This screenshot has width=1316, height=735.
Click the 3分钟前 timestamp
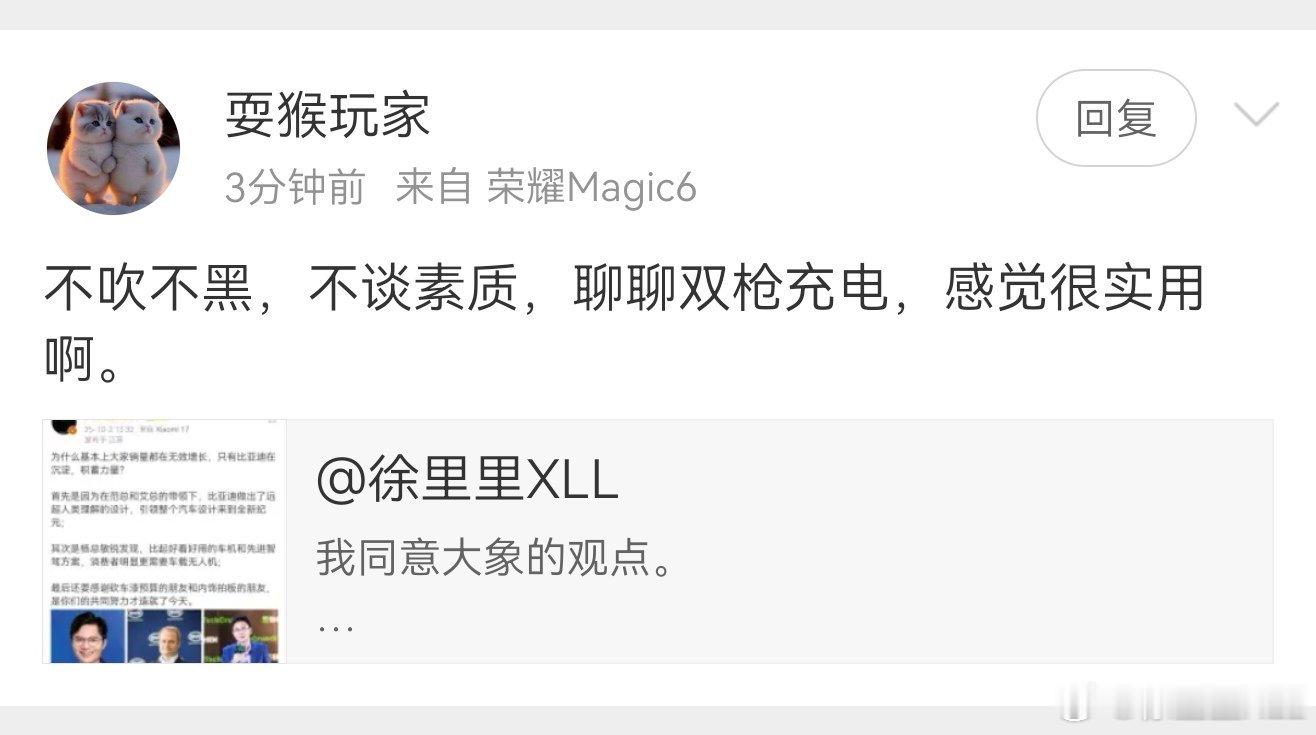coord(294,187)
